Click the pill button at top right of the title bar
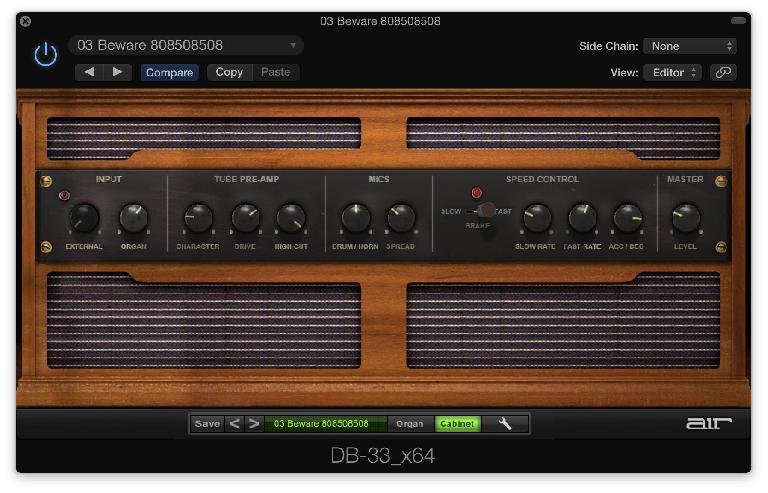The height and width of the screenshot is (493, 768). [738, 21]
